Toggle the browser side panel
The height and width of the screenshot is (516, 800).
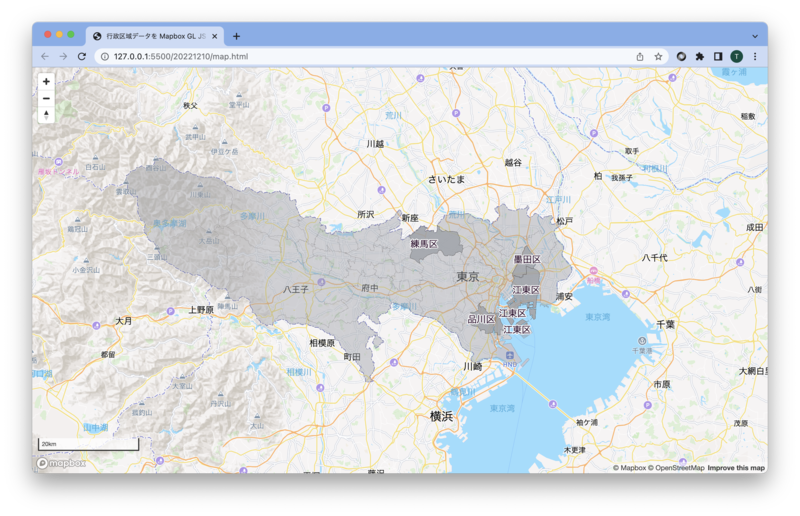[x=718, y=57]
